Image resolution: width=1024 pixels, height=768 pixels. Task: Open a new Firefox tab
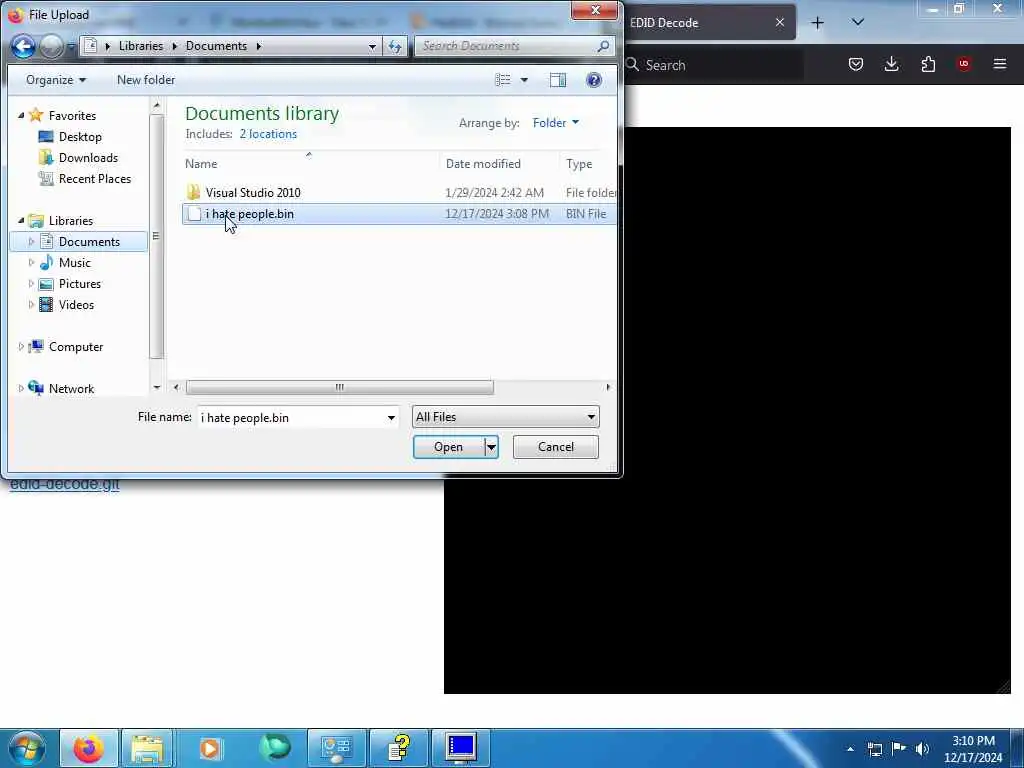tap(818, 23)
